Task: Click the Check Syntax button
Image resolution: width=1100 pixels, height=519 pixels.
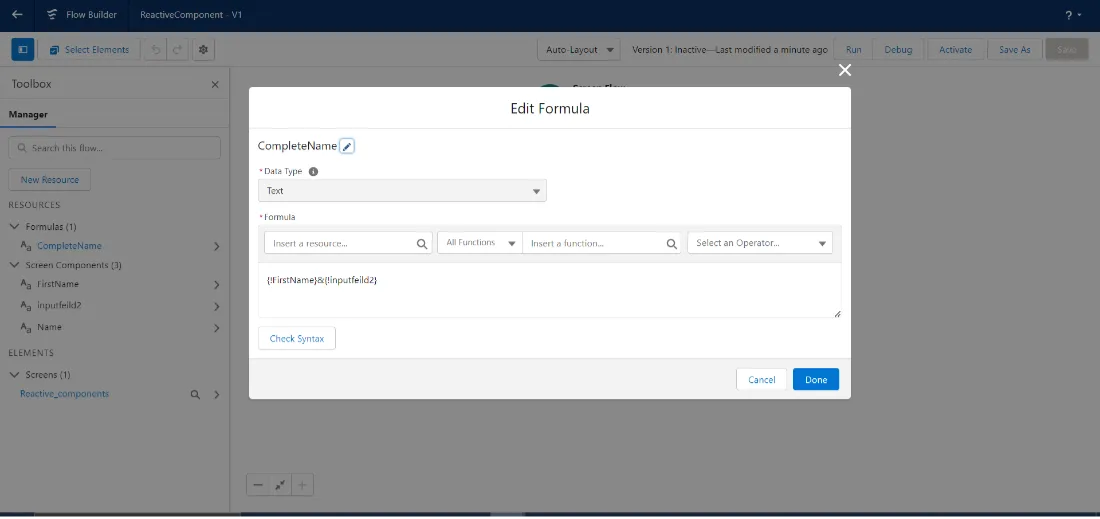Action: tap(297, 338)
